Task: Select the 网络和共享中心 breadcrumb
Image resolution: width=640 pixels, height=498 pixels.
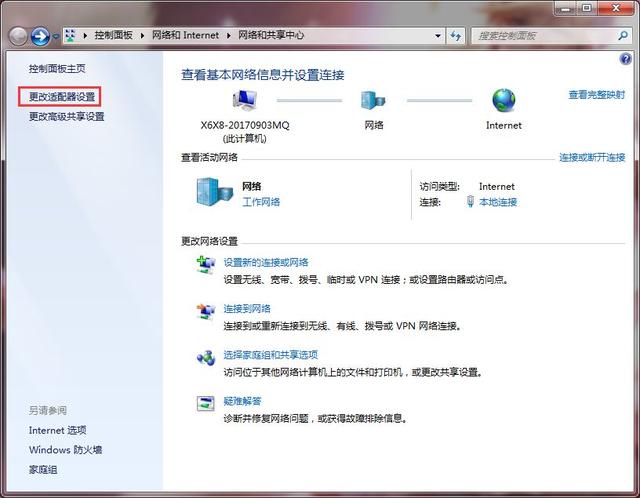Action: (x=271, y=36)
